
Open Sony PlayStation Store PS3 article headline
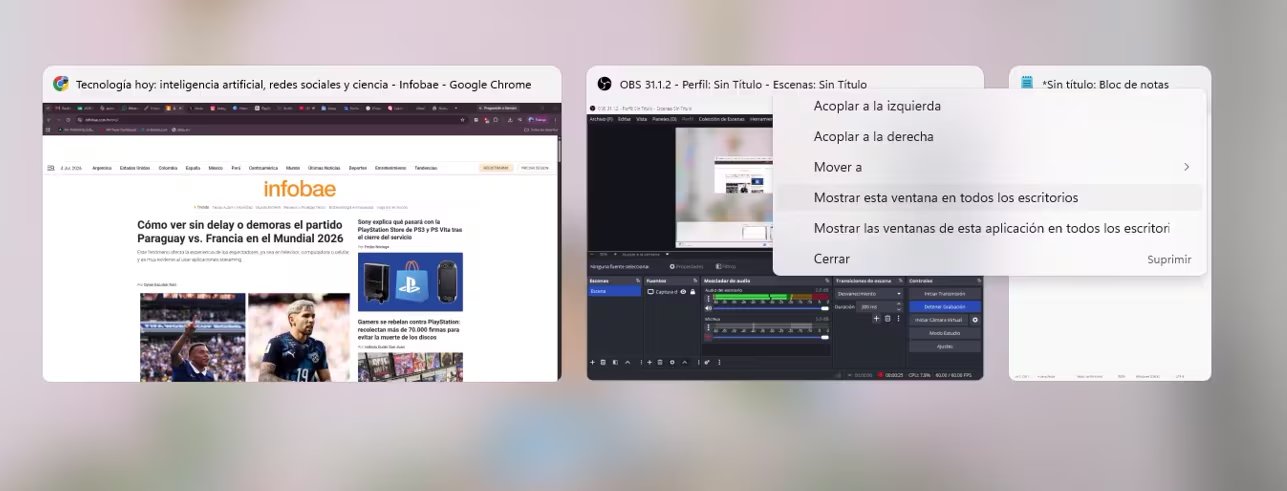pos(410,232)
